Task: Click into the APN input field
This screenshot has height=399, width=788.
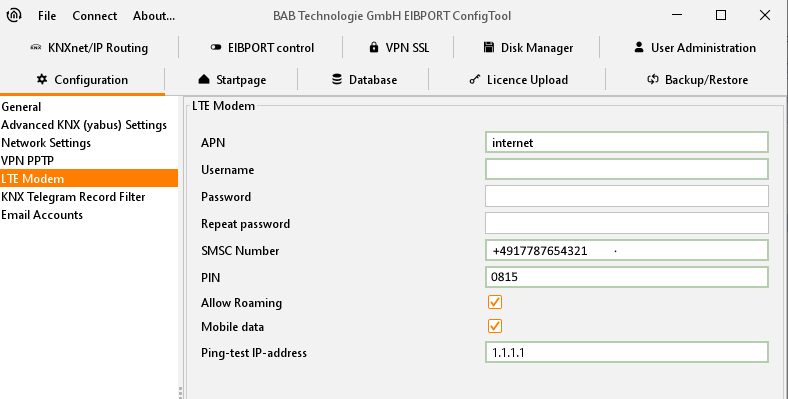Action: pyautogui.click(x=627, y=142)
